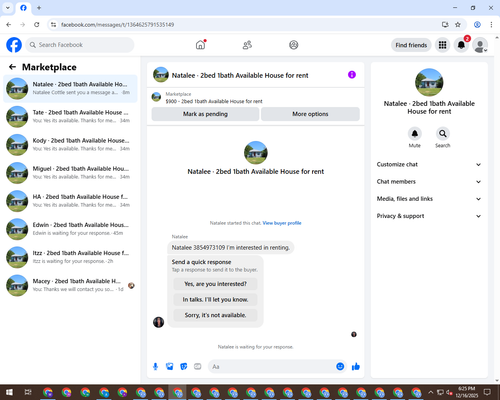Open the apps grid menu icon

coord(442,45)
